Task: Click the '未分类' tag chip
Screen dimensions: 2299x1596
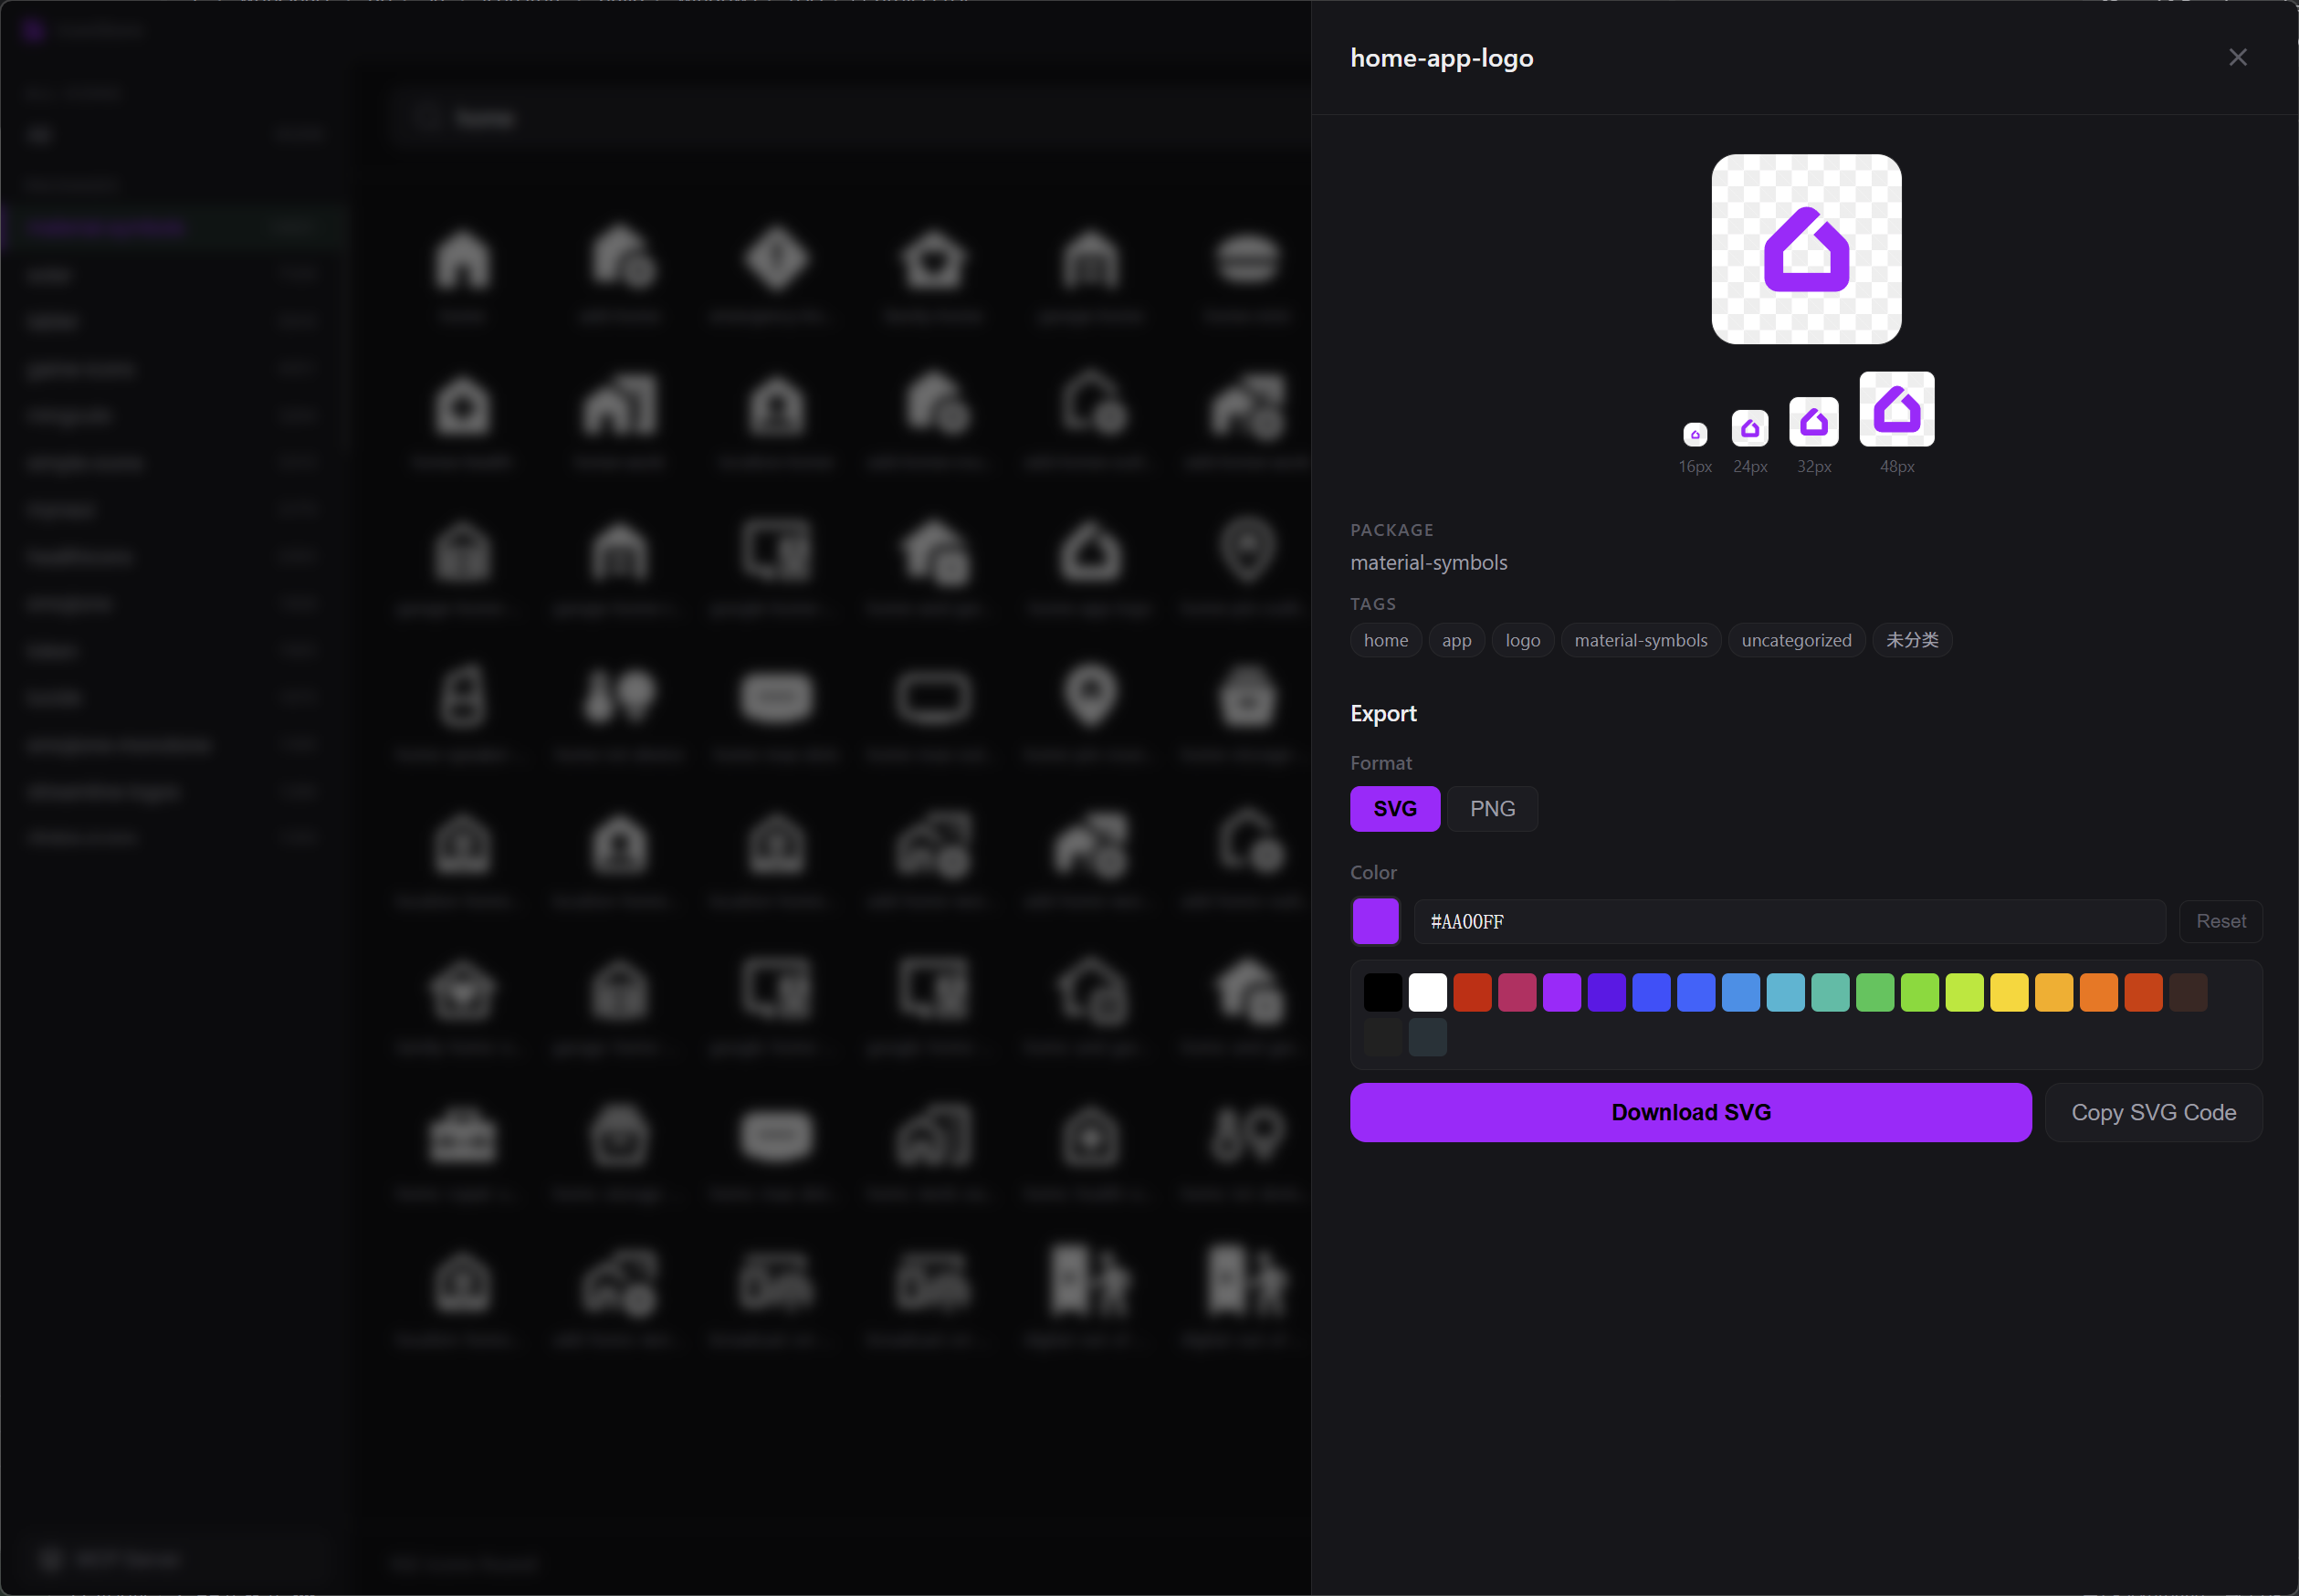Action: point(1911,640)
